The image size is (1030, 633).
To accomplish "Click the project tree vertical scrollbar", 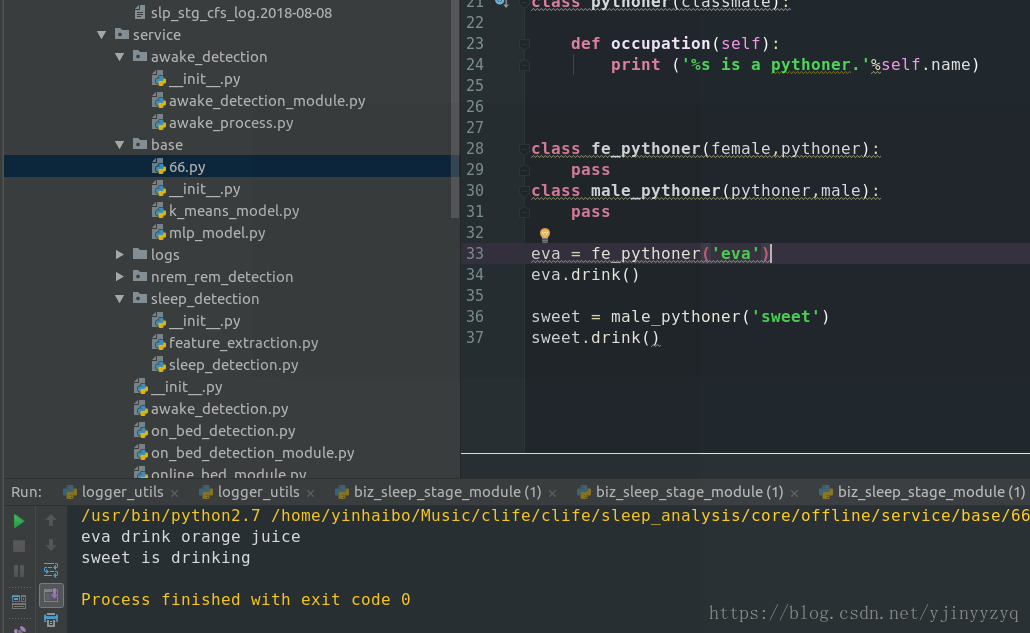I will (455, 108).
